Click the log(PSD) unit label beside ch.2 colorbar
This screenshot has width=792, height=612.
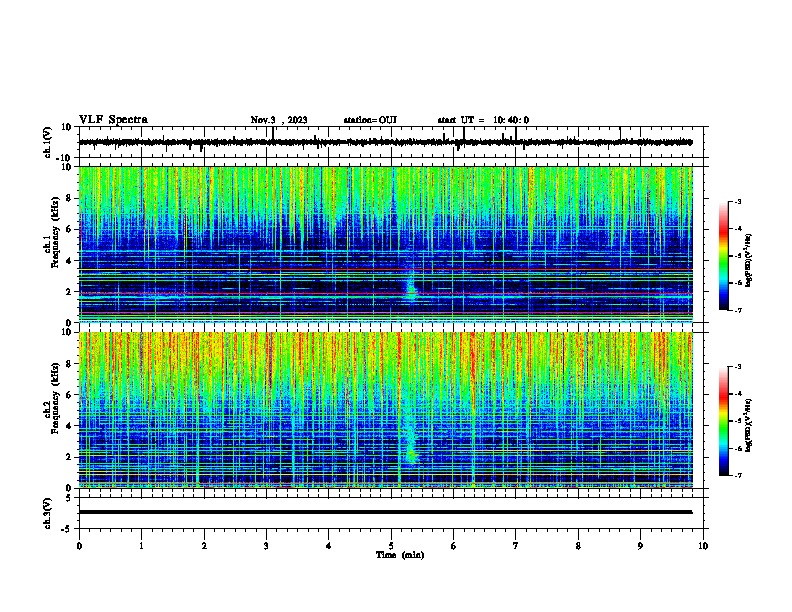[x=748, y=425]
